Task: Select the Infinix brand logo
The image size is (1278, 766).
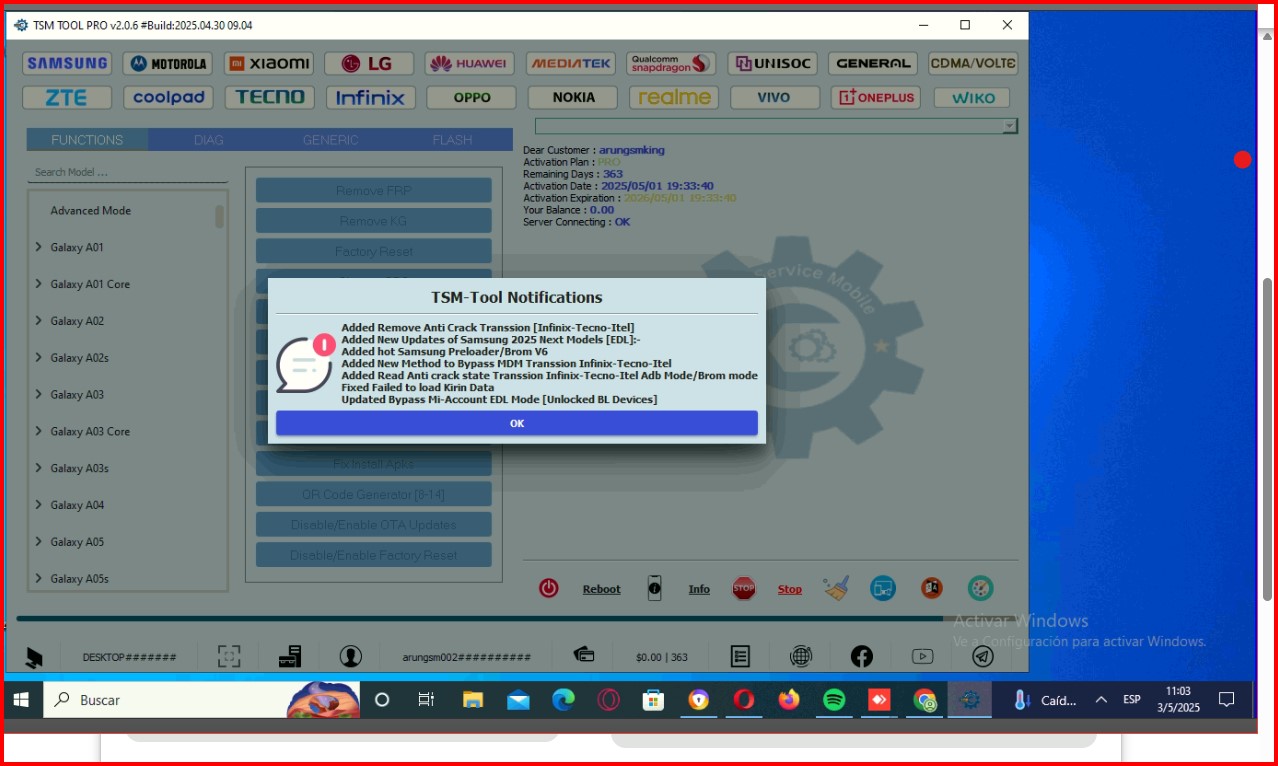Action: pos(370,97)
